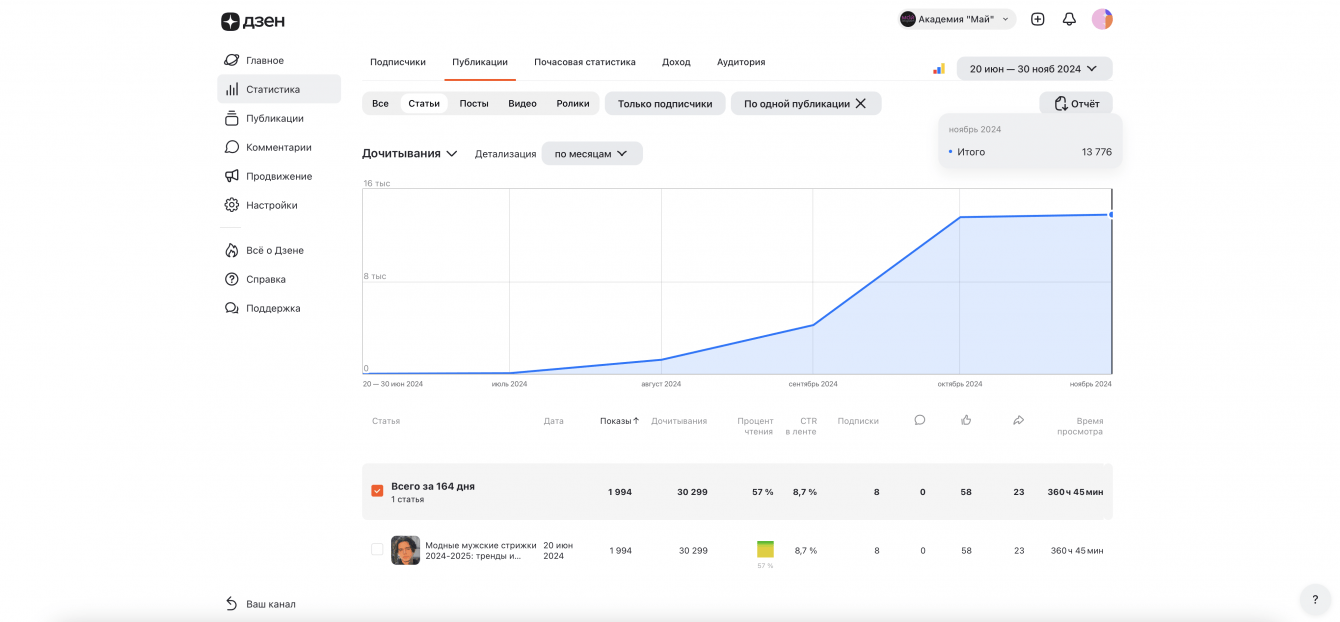This screenshot has height=622, width=1340.
Task: Click the colored bar chart icon
Action: (939, 69)
